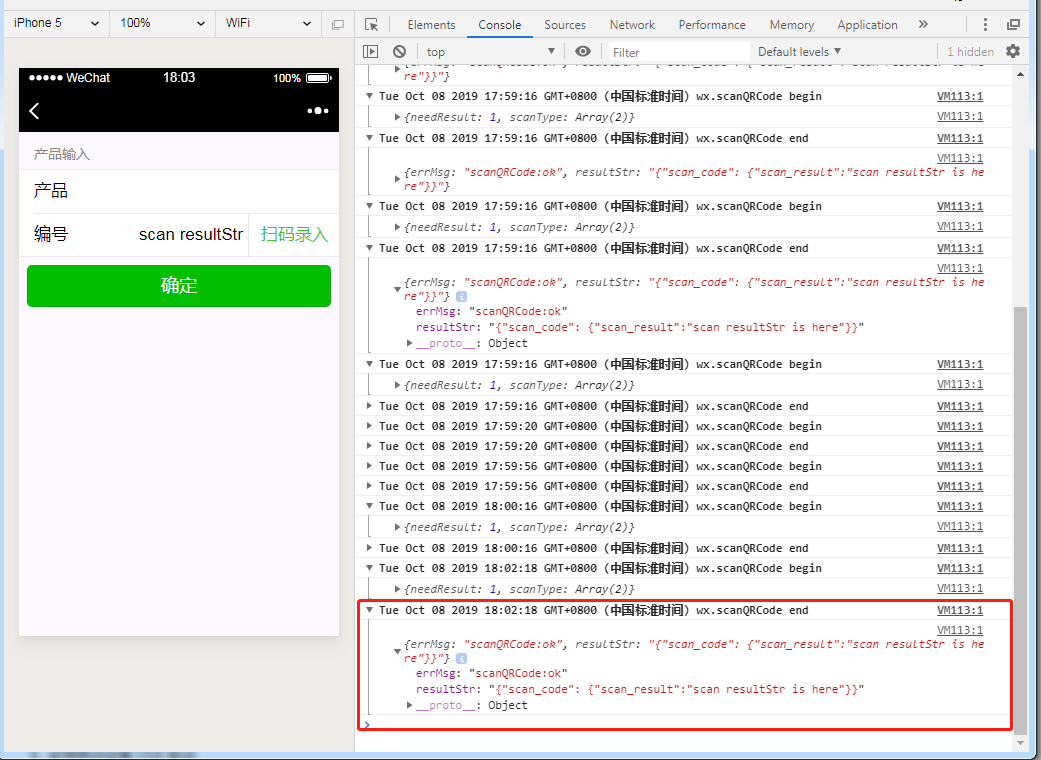Open the Default levels dropdown
1041x760 pixels.
(799, 52)
